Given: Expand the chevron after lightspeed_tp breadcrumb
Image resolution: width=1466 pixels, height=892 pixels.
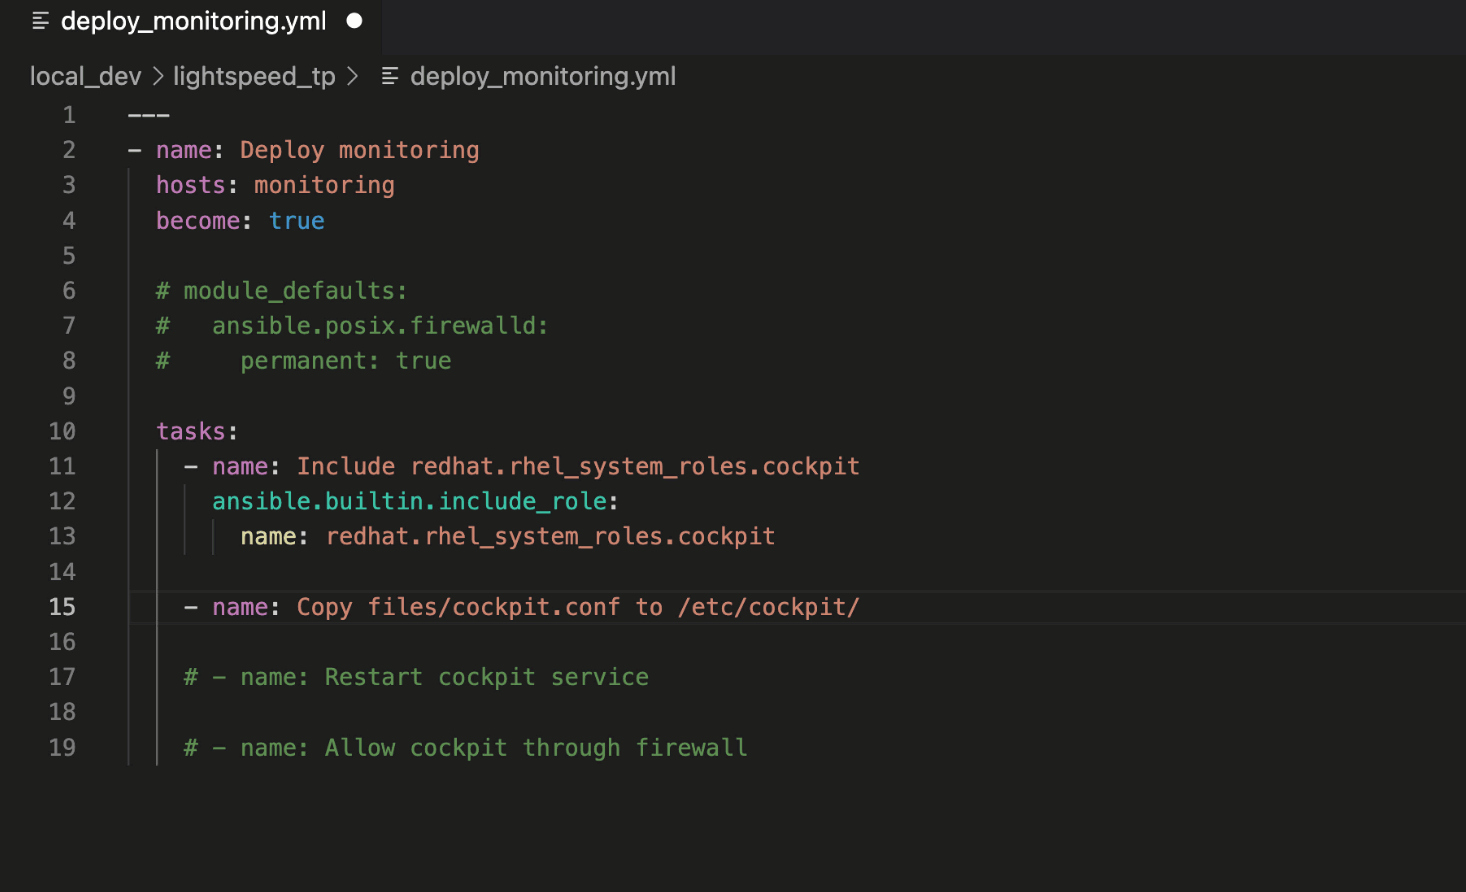Looking at the screenshot, I should 352,76.
